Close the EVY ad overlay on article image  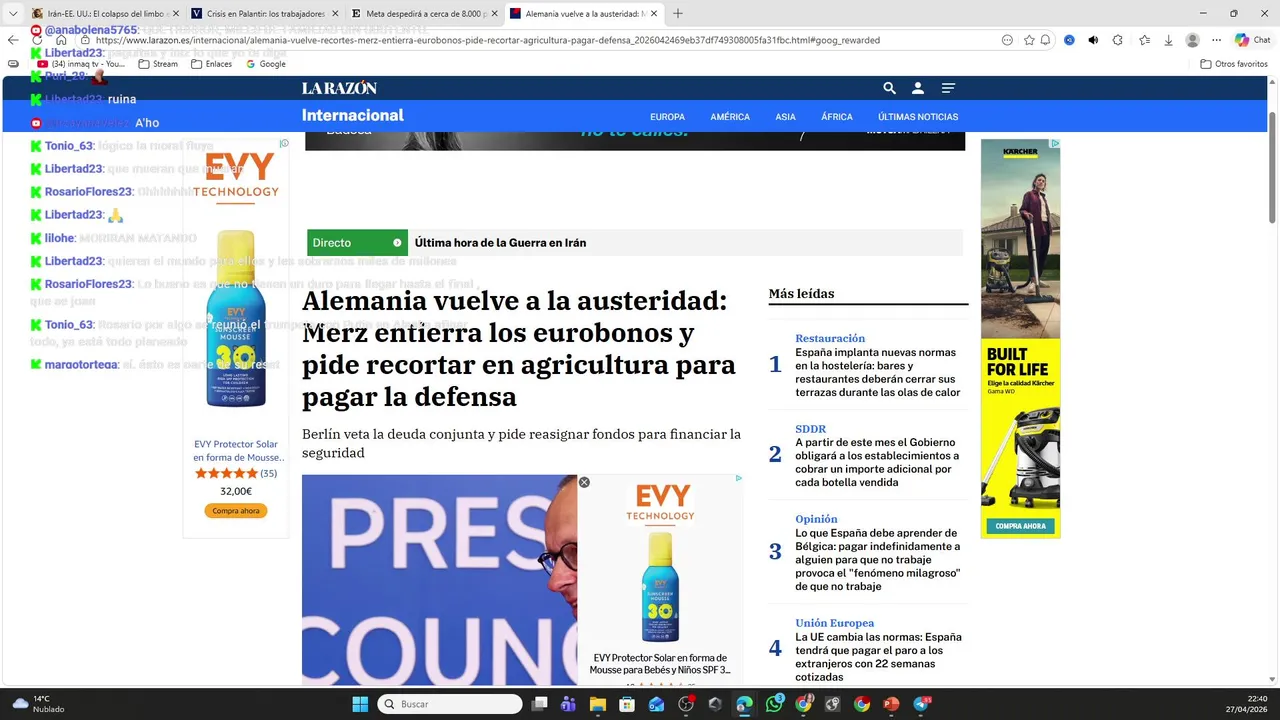[584, 482]
